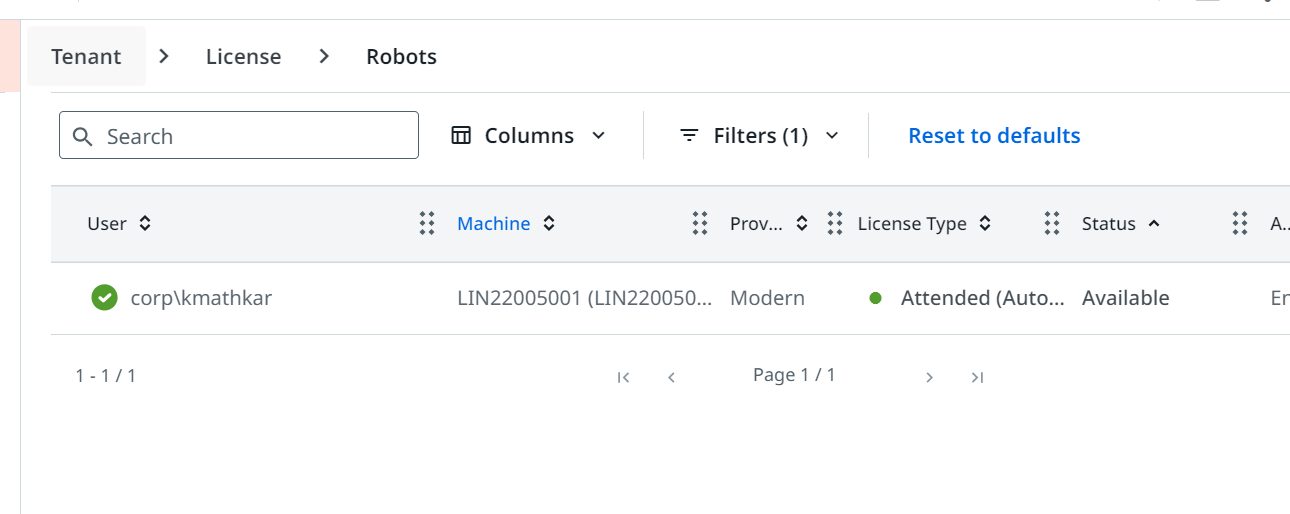Go to the next page
This screenshot has width=1290, height=514.
tap(929, 377)
